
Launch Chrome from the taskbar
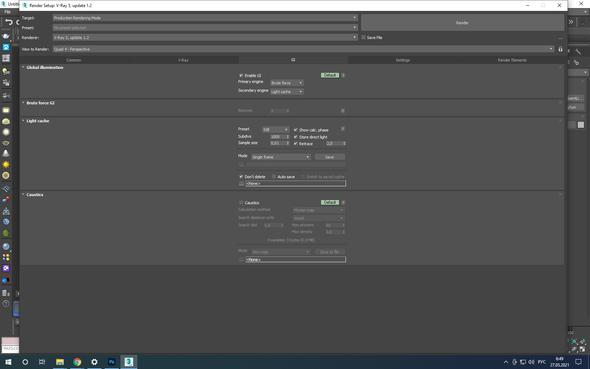click(x=77, y=362)
